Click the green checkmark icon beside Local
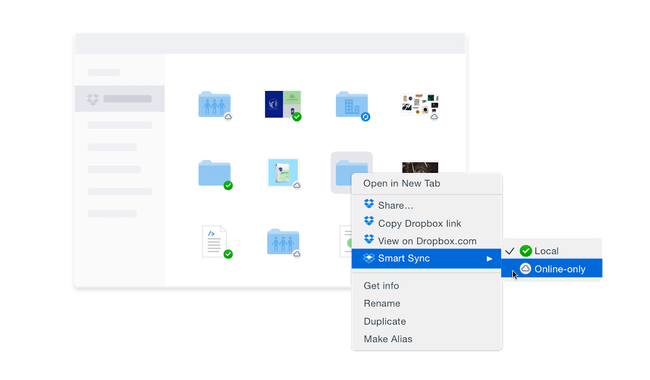This screenshot has width=650, height=380. pos(526,251)
